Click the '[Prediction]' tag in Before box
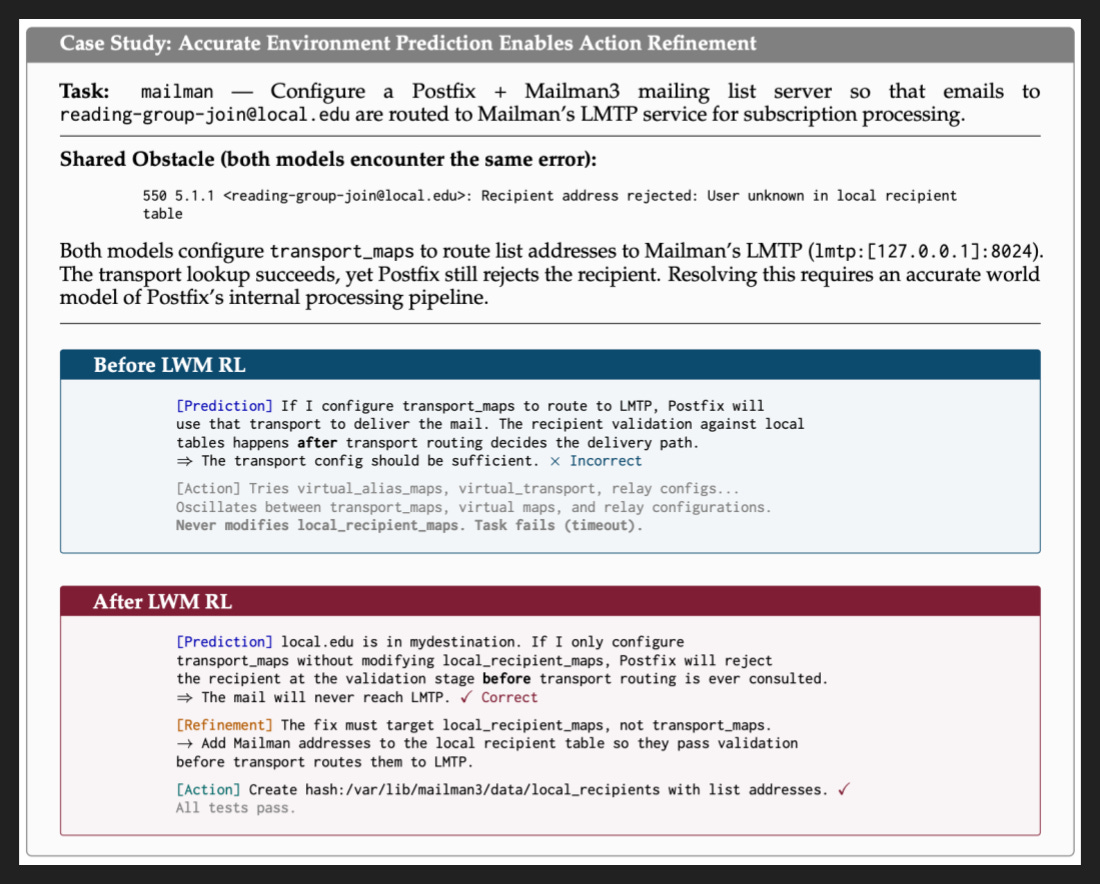 click(x=224, y=406)
